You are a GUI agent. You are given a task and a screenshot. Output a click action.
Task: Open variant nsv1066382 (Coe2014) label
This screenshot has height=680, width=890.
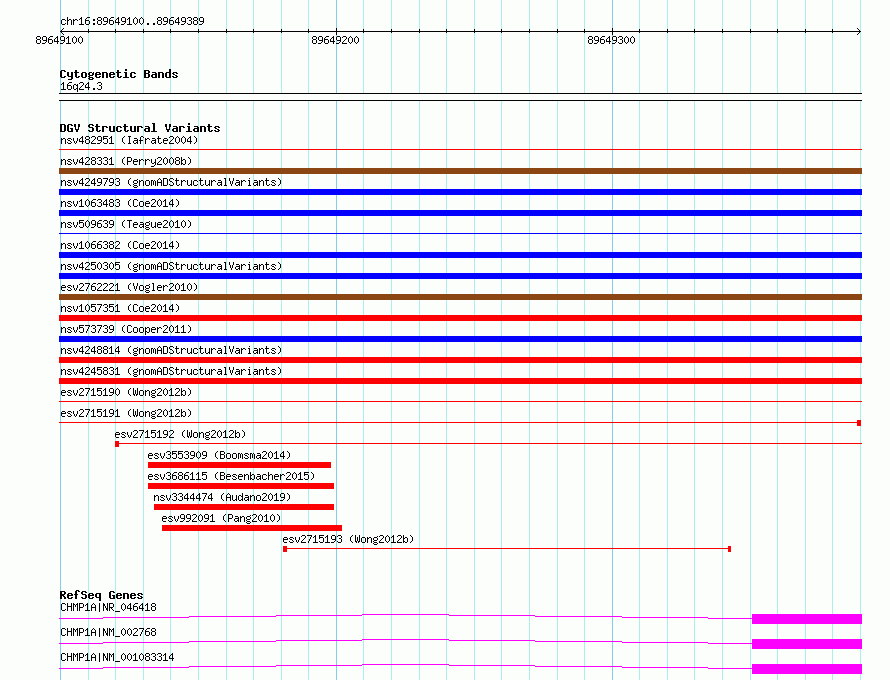tap(120, 245)
